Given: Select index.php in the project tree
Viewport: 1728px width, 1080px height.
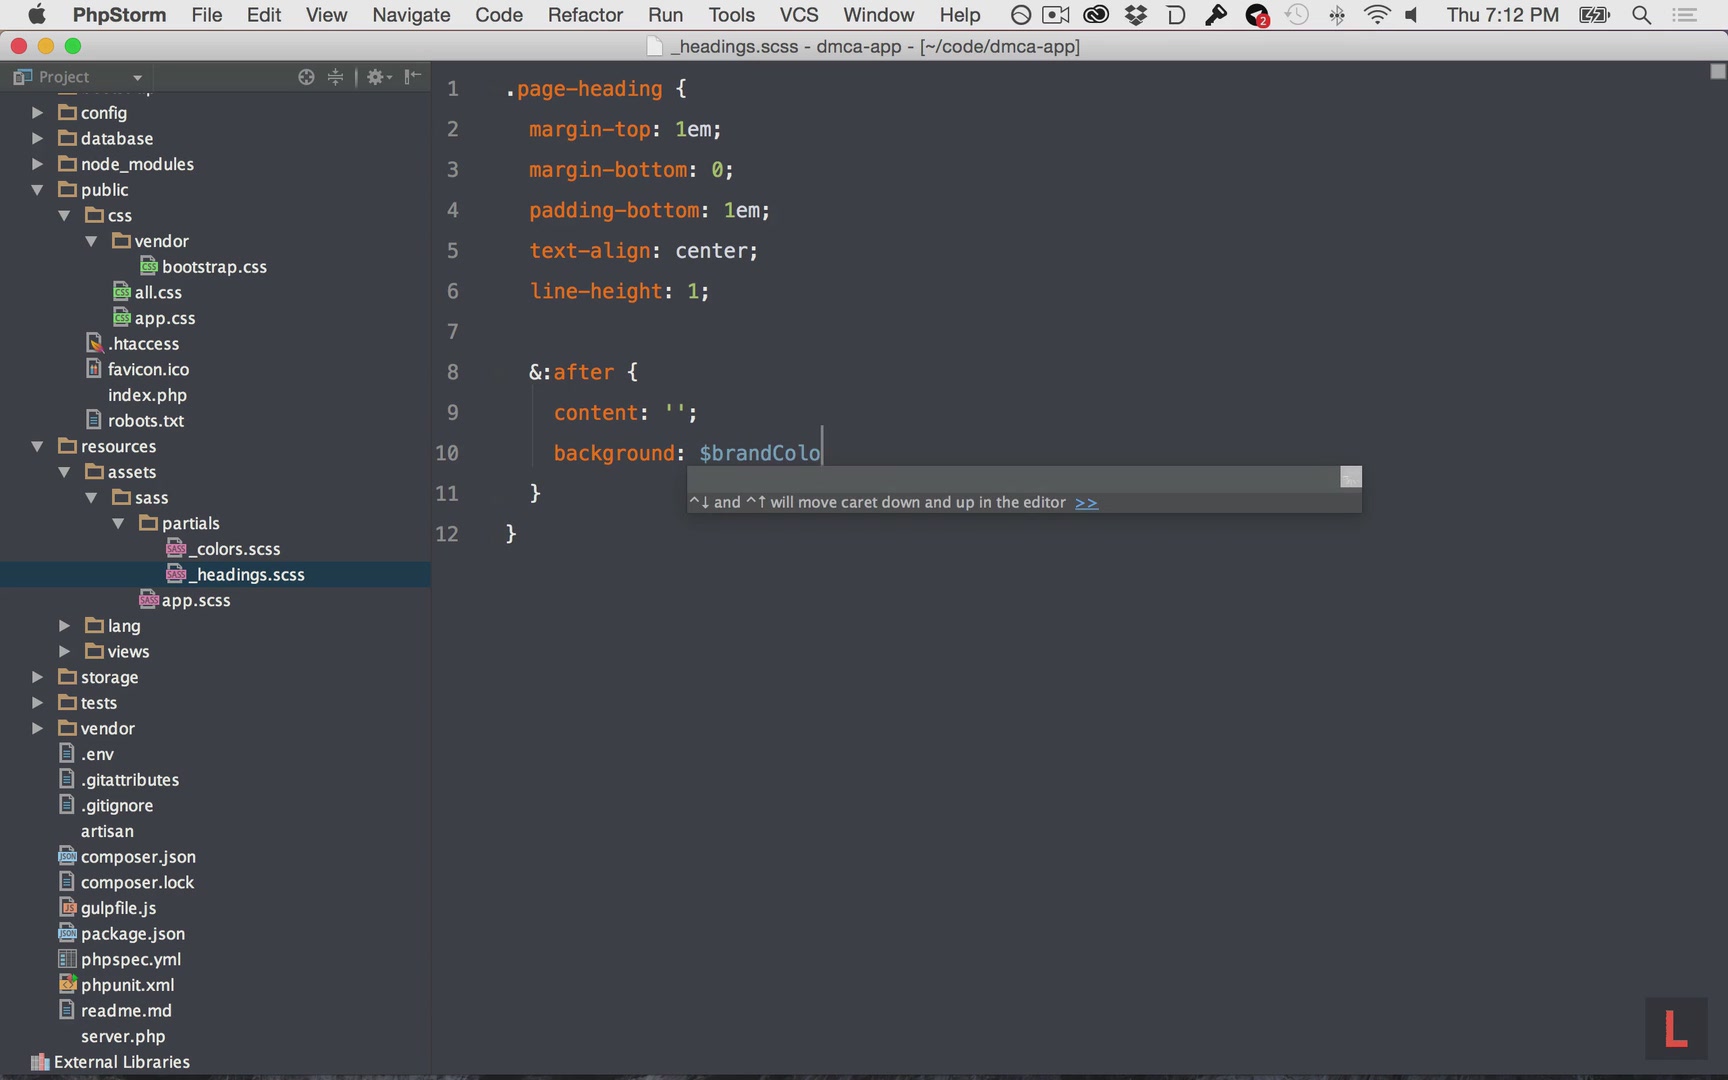Looking at the screenshot, I should [147, 395].
